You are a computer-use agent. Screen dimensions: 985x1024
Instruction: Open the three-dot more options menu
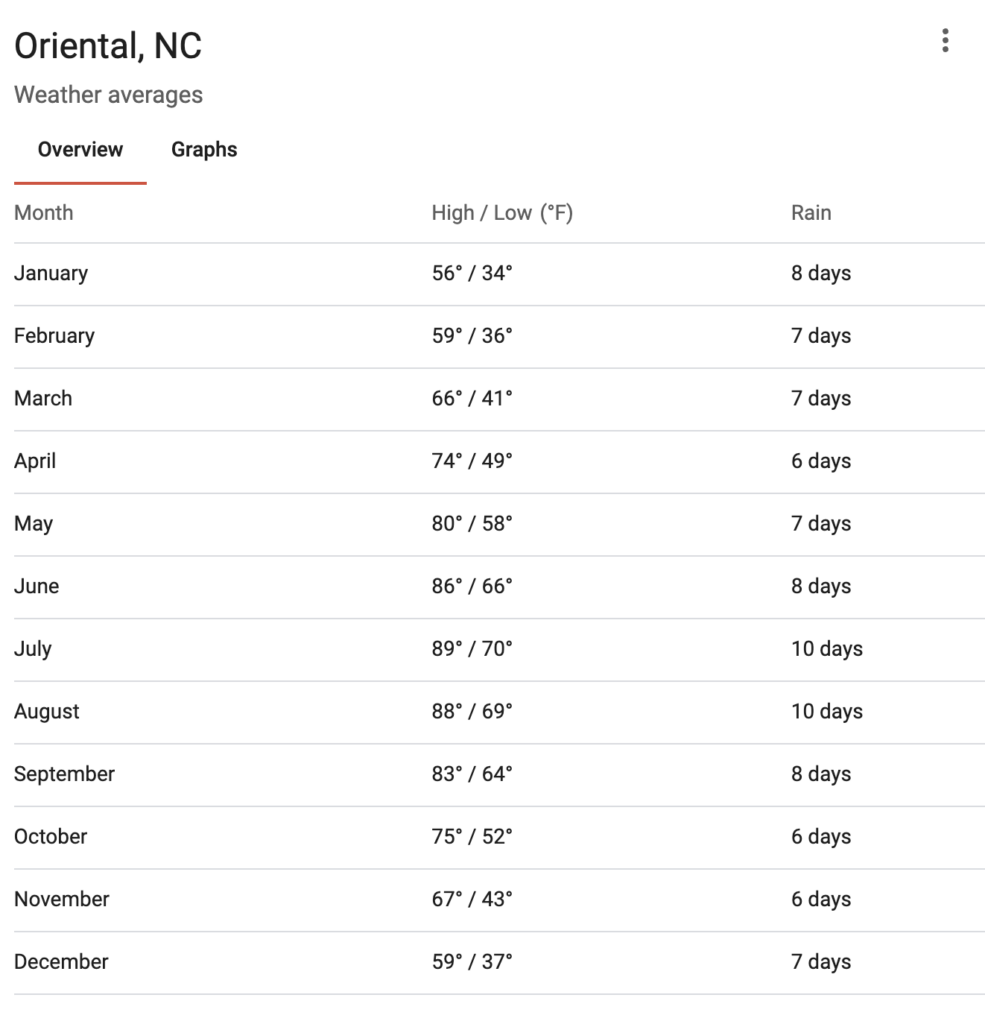click(x=945, y=40)
